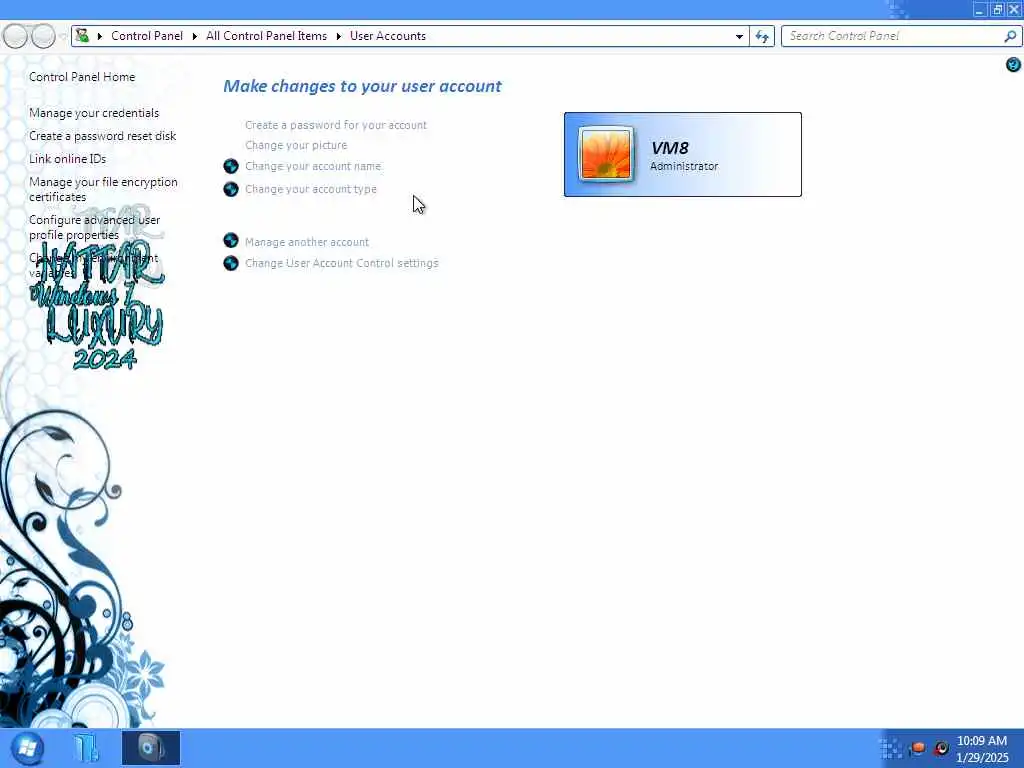This screenshot has height=768, width=1024.
Task: Click shield icon beside Manage another account
Action: tap(231, 240)
